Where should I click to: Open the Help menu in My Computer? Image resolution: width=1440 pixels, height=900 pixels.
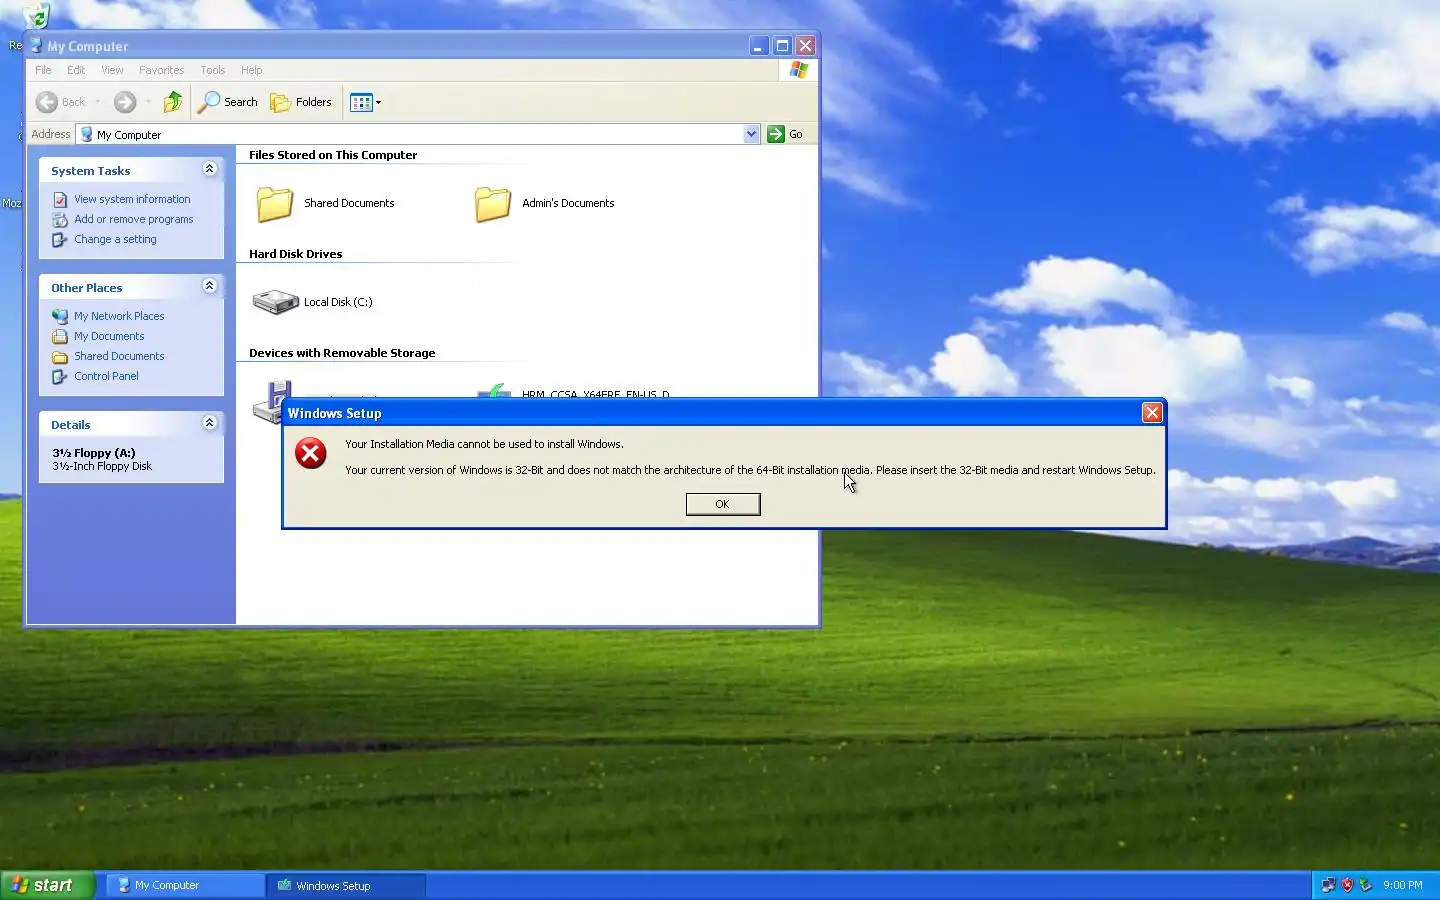251,70
